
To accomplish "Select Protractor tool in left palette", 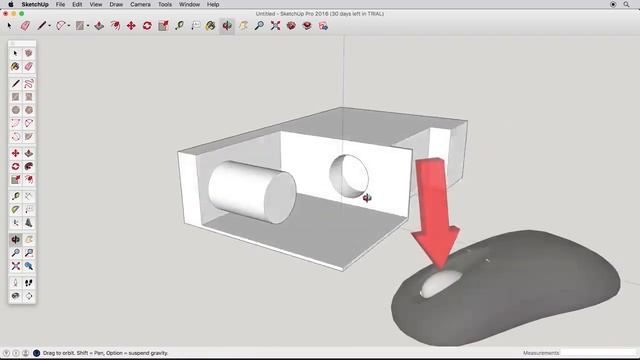I will [x=16, y=209].
